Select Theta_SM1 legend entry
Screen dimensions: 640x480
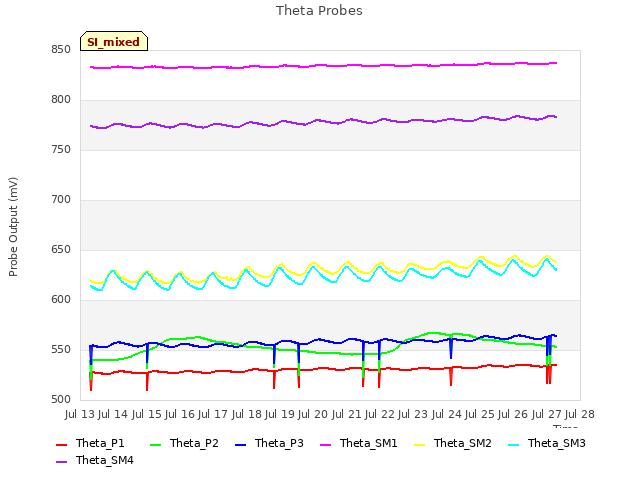pos(359,443)
